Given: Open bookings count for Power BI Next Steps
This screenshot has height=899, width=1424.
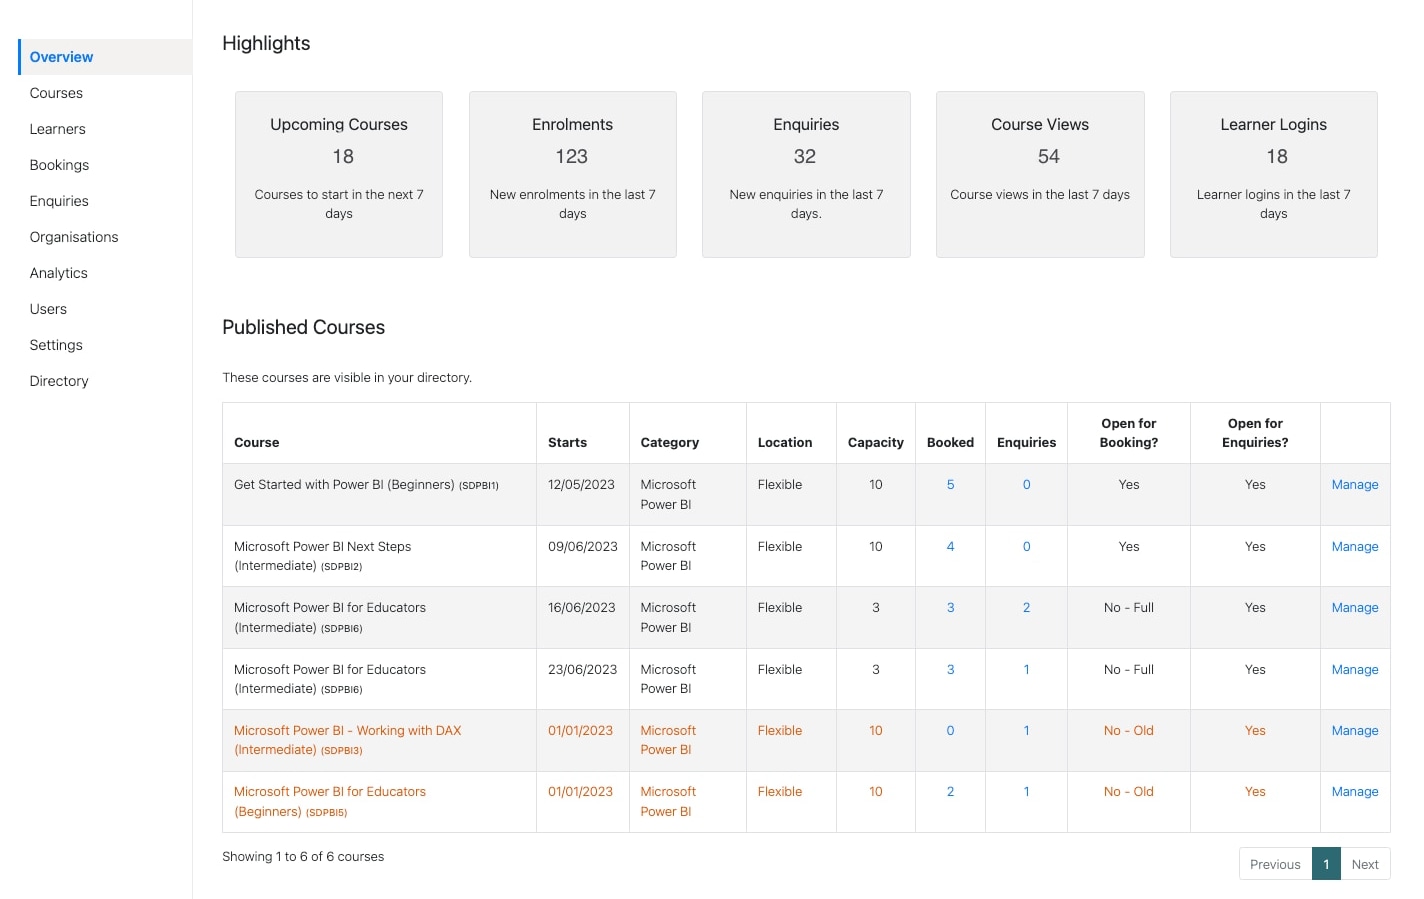Looking at the screenshot, I should coord(950,546).
